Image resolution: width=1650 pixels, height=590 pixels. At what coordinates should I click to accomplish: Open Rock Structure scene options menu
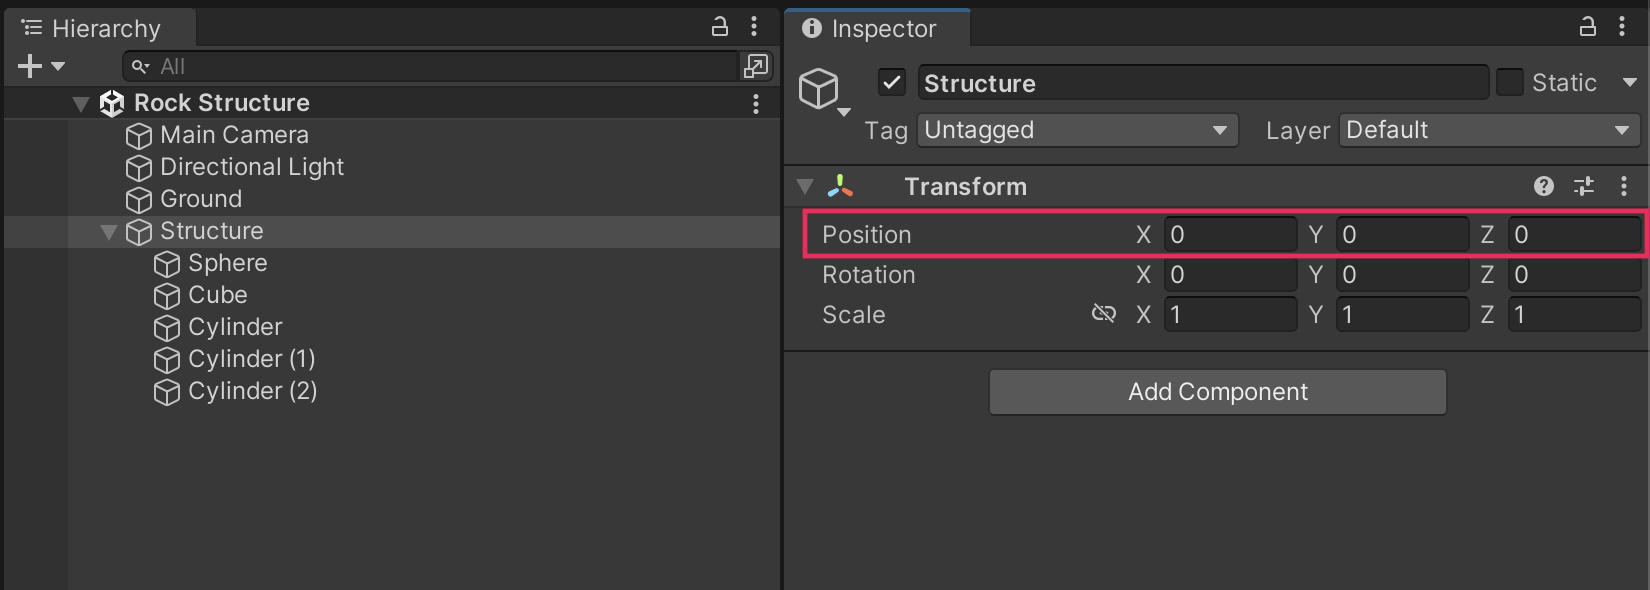pos(756,103)
